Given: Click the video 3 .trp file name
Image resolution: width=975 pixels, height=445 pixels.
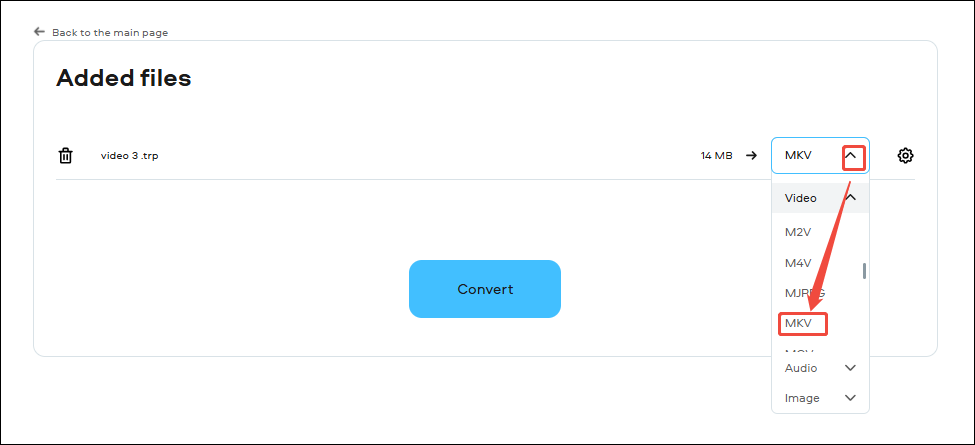Looking at the screenshot, I should [x=129, y=156].
